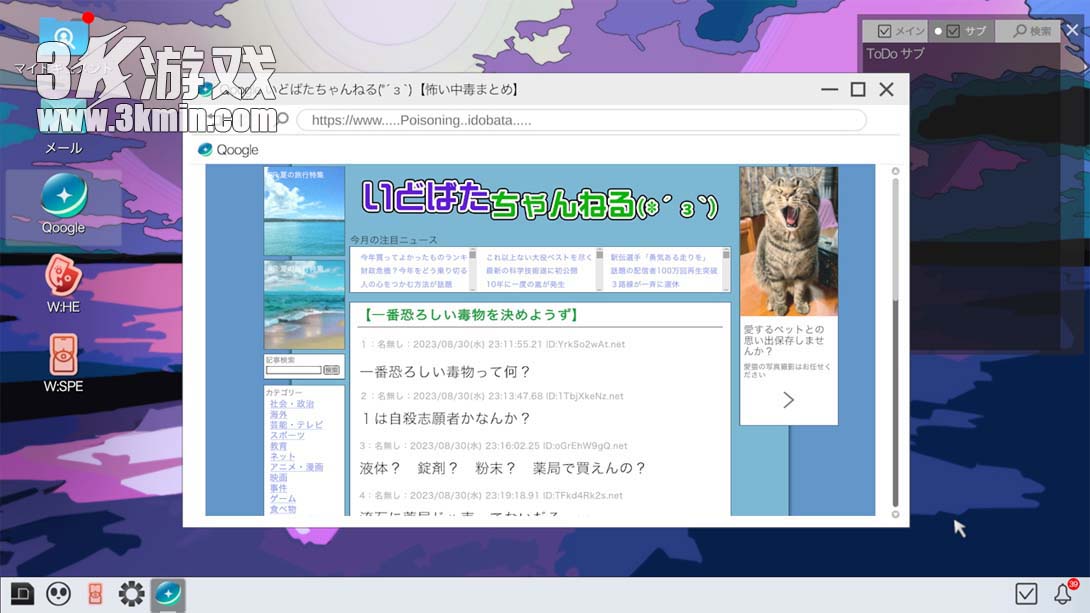Screen dimensions: 1090x613
Task: Open news link 話題の配信者100万回再生突破
Action: click(x=664, y=270)
